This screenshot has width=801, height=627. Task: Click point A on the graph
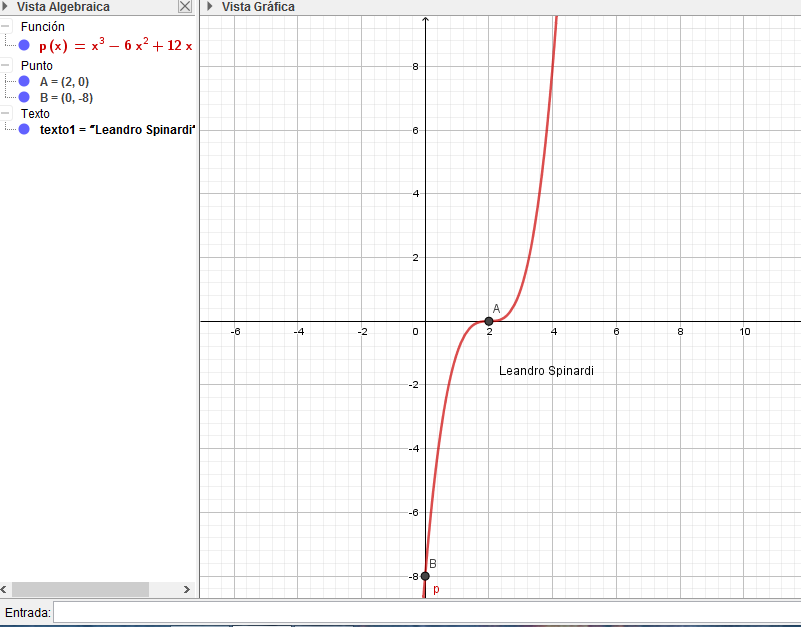pos(489,321)
